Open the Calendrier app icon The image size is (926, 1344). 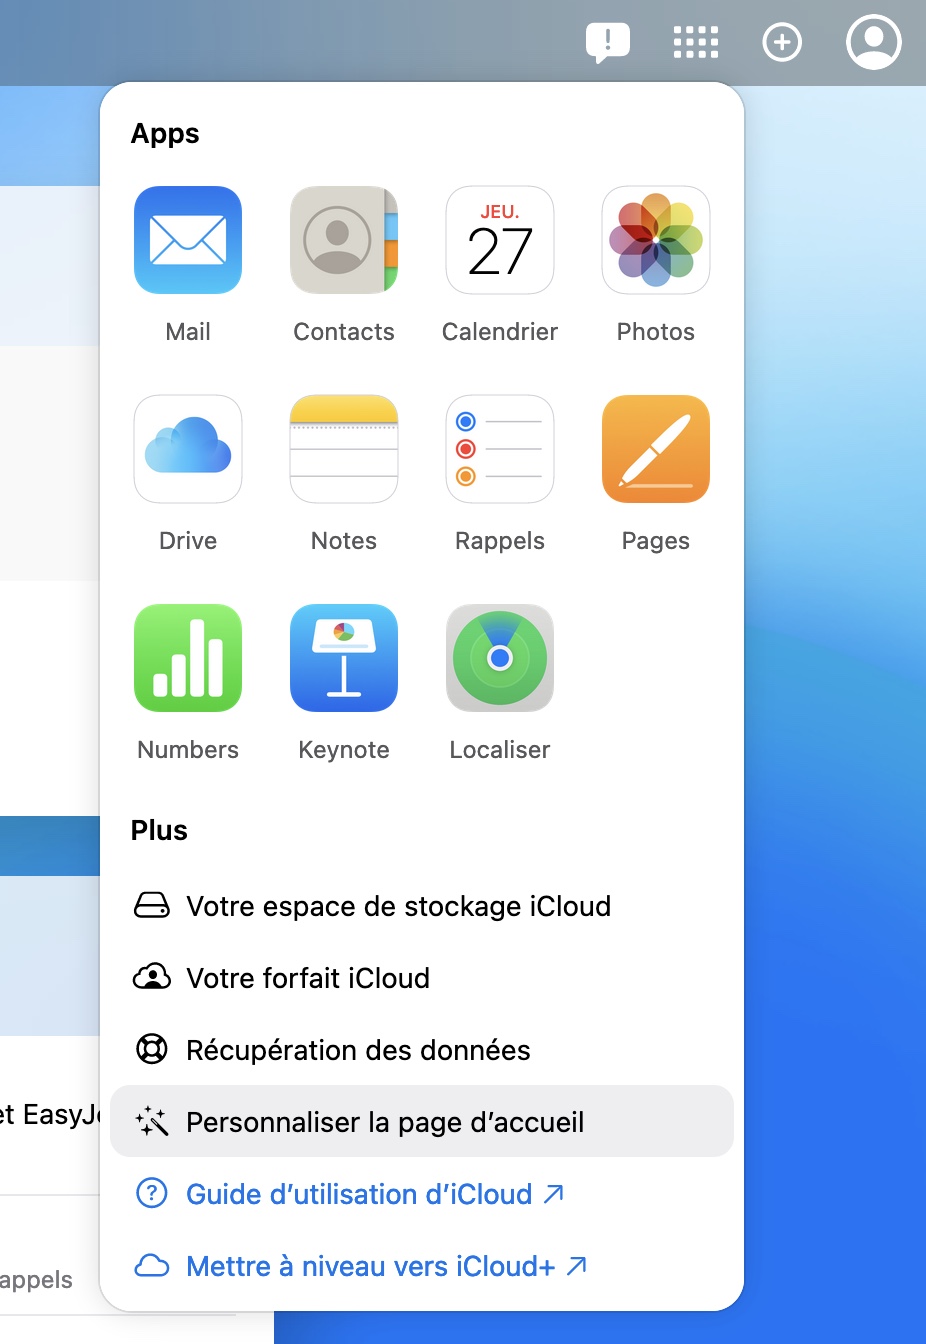500,240
